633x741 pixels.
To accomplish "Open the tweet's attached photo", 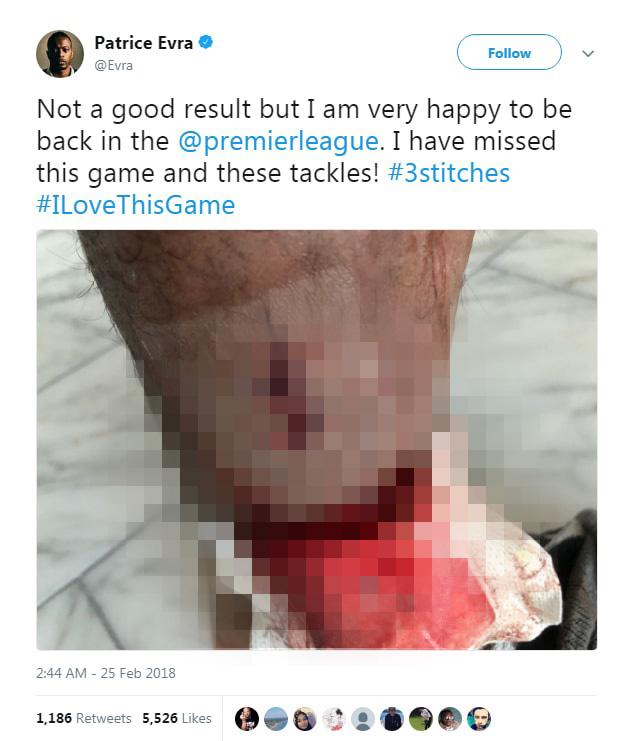I will point(317,439).
